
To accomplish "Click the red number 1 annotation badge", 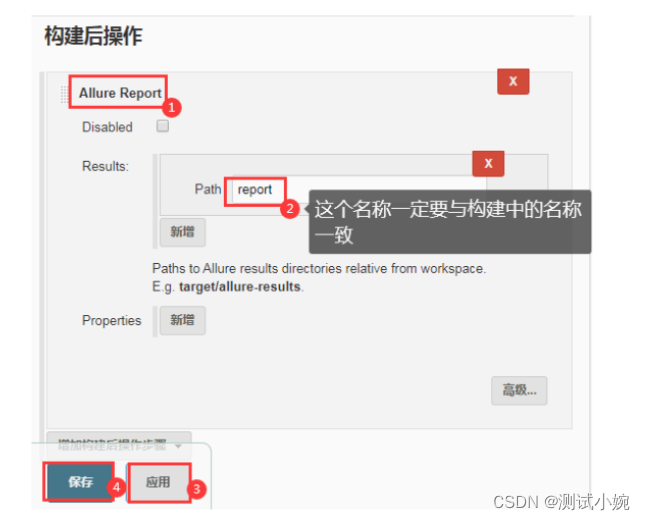I will [172, 108].
